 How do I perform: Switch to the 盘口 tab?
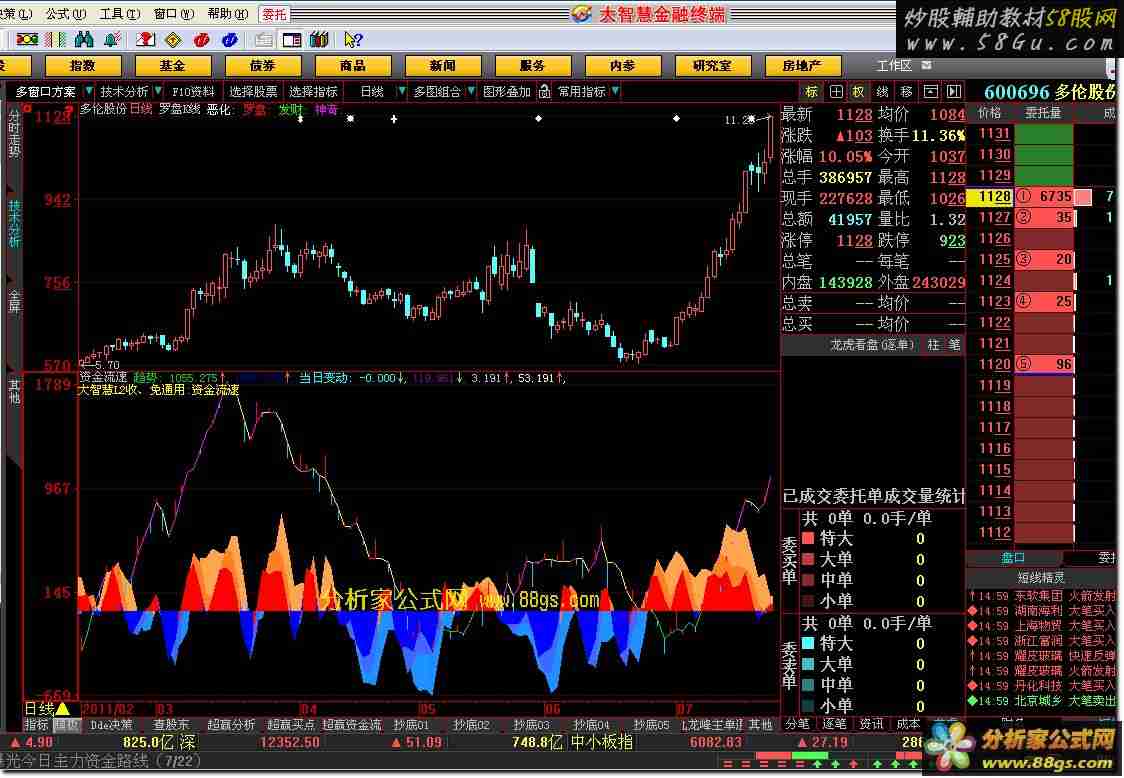[1013, 558]
